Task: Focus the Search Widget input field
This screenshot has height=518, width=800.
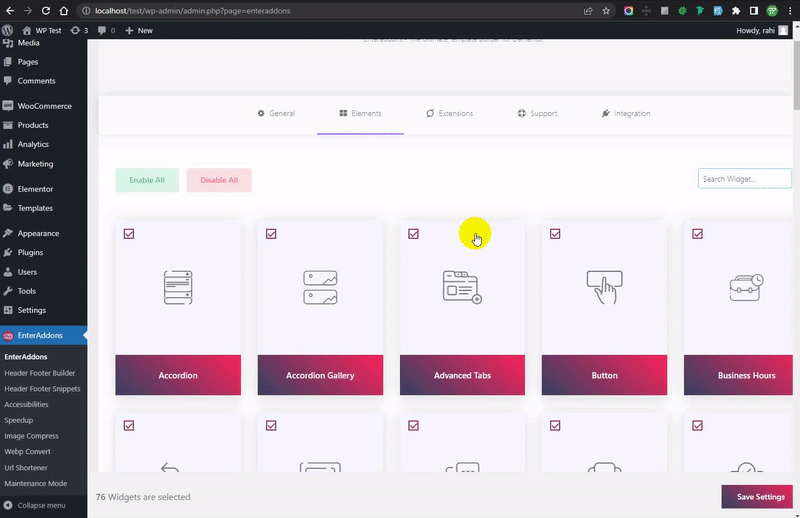Action: (744, 179)
